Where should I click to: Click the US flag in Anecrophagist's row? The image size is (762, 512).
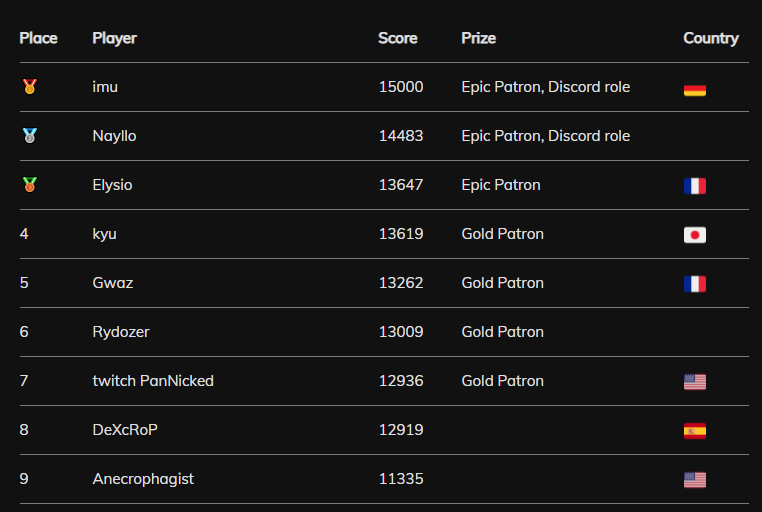[694, 480]
